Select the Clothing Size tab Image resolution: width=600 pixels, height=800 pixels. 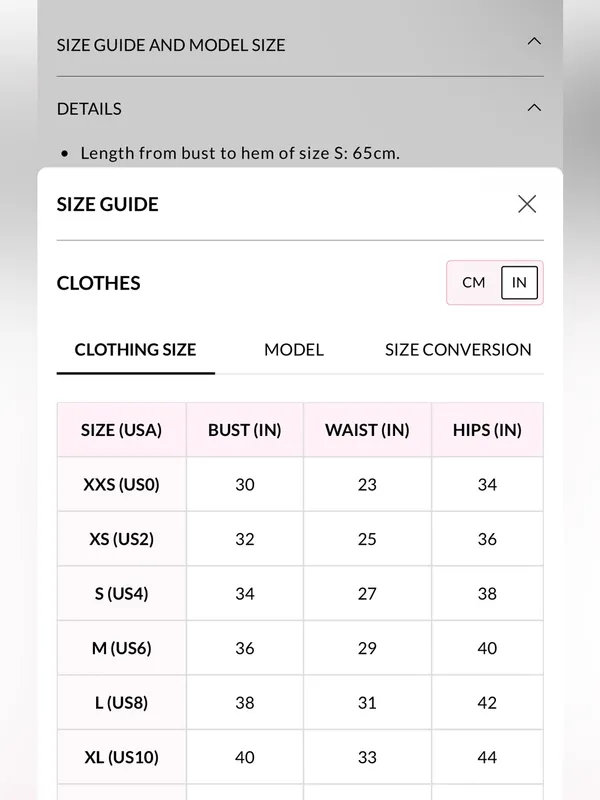click(x=135, y=350)
